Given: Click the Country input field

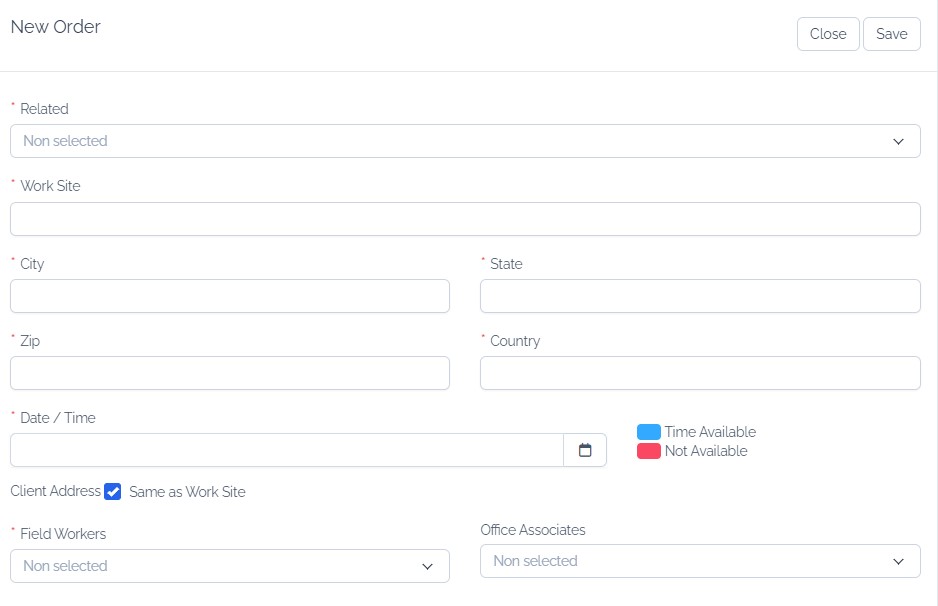Looking at the screenshot, I should [x=700, y=373].
